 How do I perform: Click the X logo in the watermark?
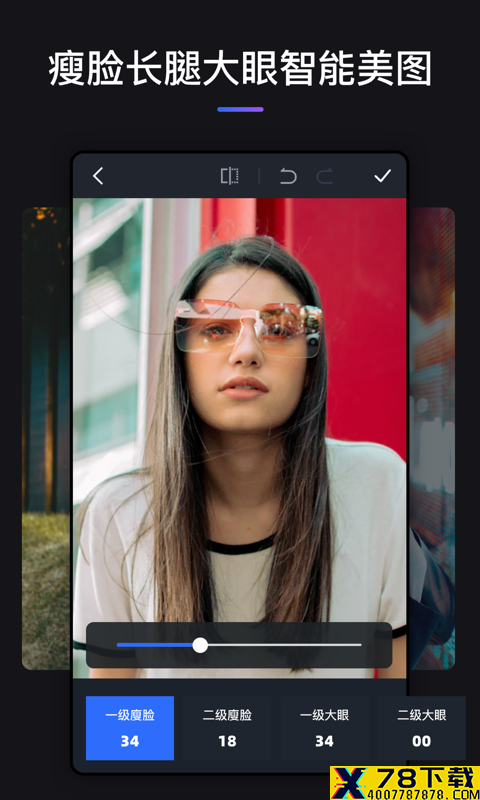coord(348,782)
